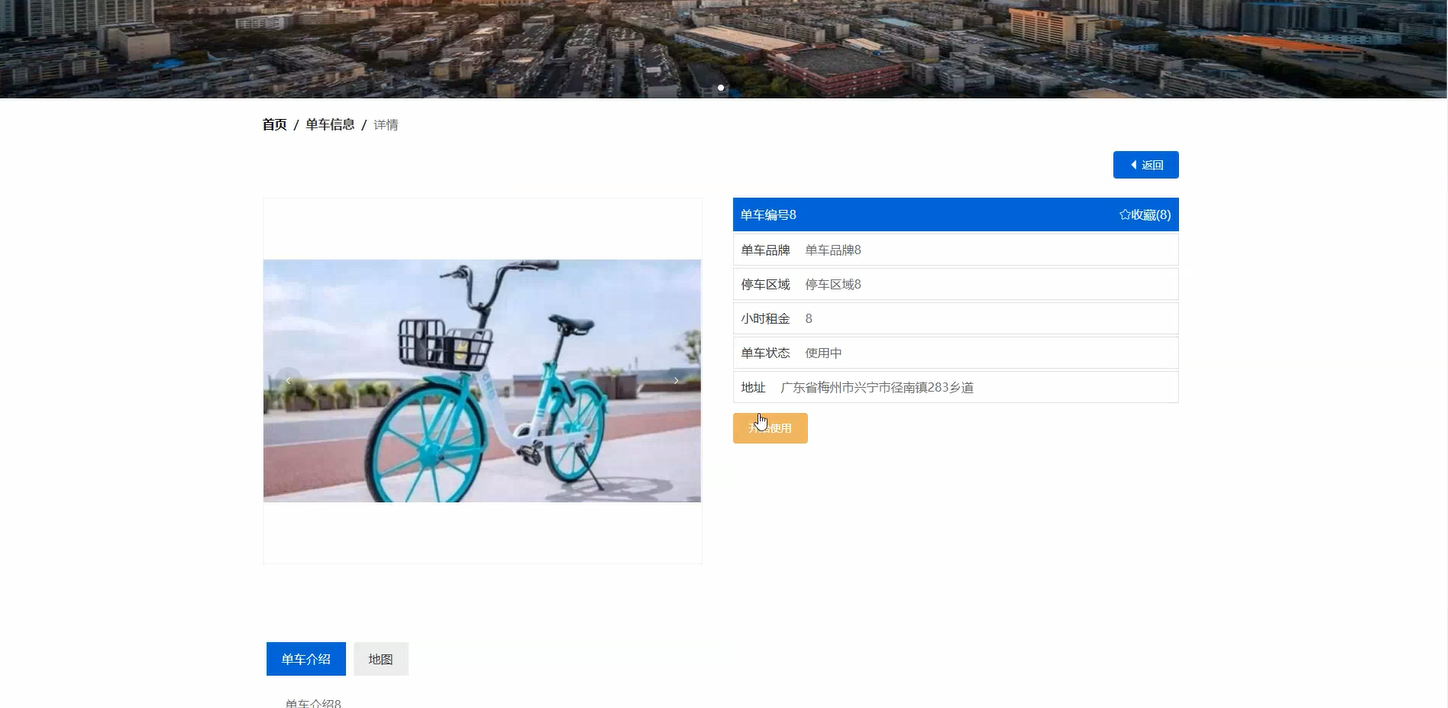Image resolution: width=1448 pixels, height=708 pixels.
Task: Click the left arrow on the bike image carousel
Action: click(x=288, y=381)
